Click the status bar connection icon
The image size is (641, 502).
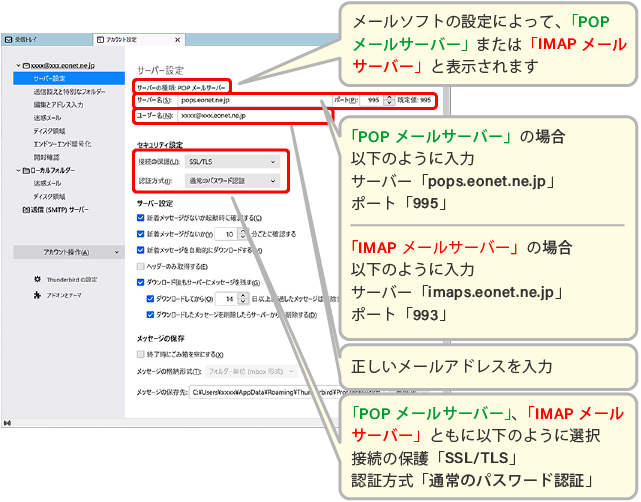coord(7,423)
